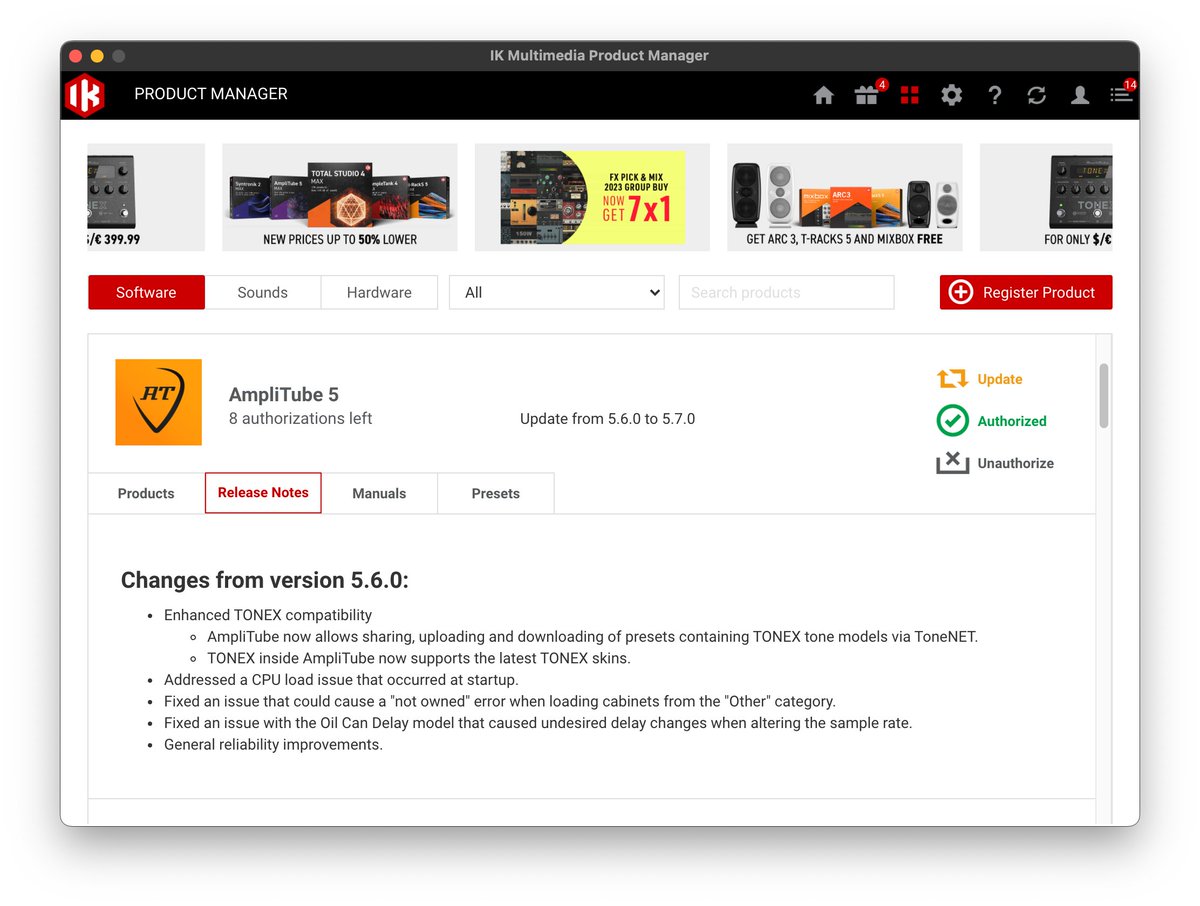Viewport: 1200px width, 906px height.
Task: Click the green Authorized checkmark icon
Action: pyautogui.click(x=952, y=421)
